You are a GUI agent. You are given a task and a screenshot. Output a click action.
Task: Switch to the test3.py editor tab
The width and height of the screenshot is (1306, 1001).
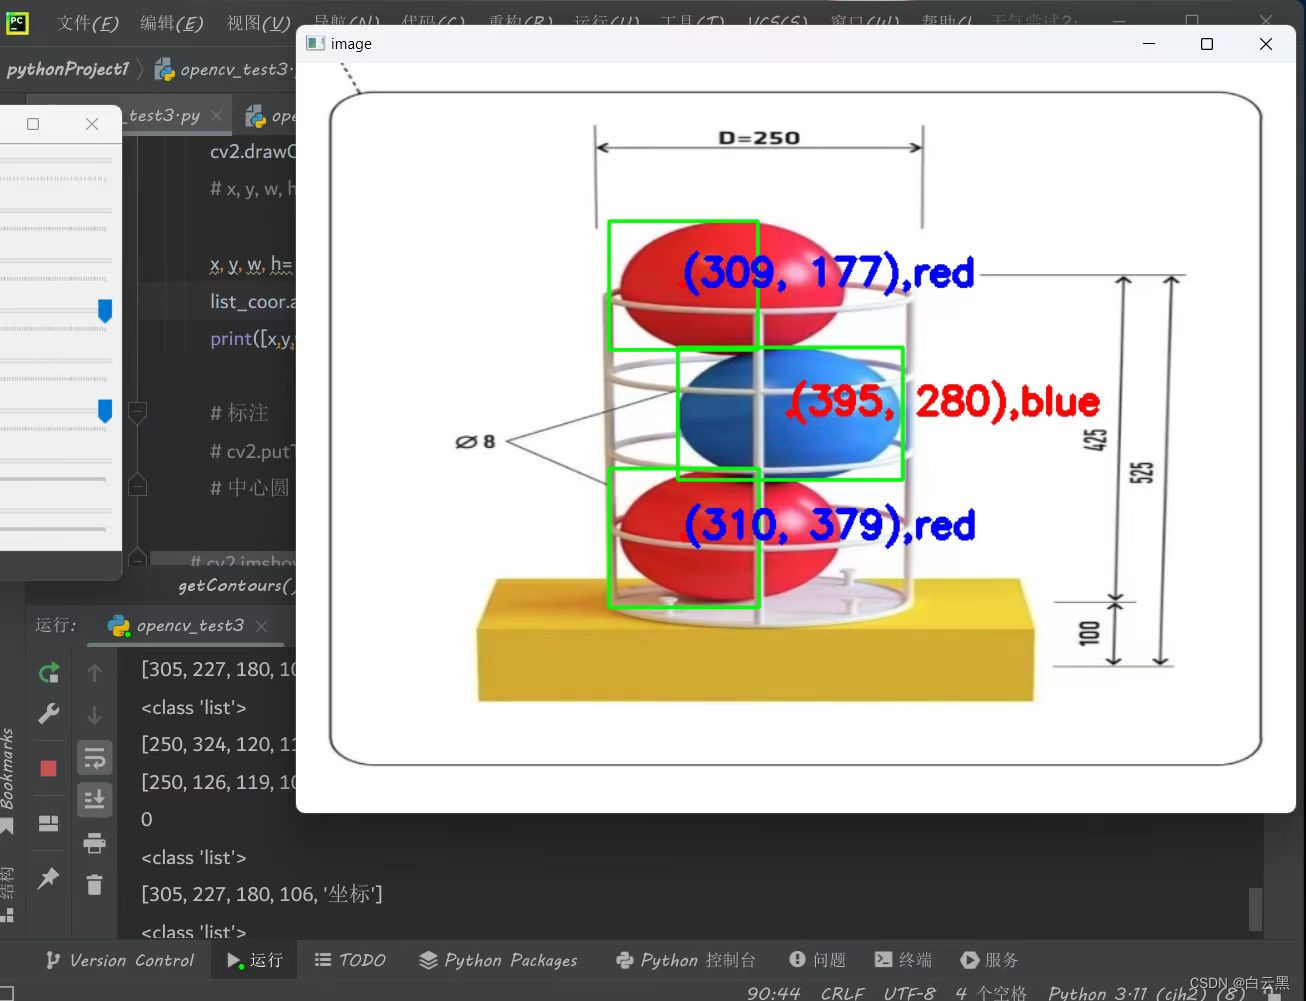pyautogui.click(x=164, y=115)
